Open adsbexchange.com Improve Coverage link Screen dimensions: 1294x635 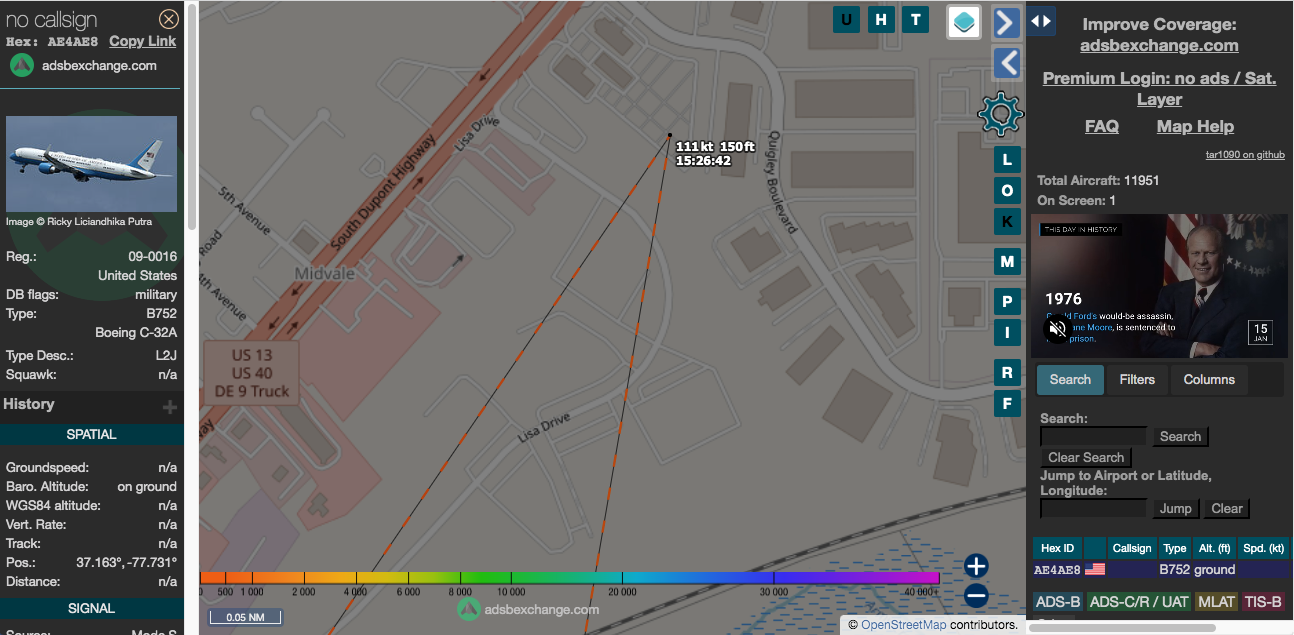[1159, 45]
